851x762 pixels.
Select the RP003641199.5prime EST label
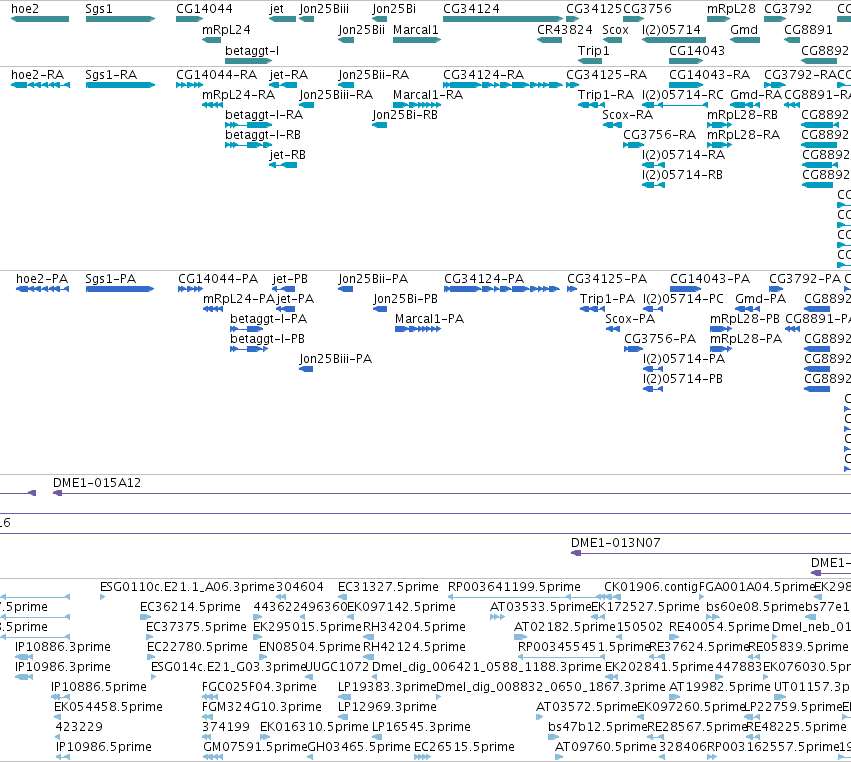514,587
